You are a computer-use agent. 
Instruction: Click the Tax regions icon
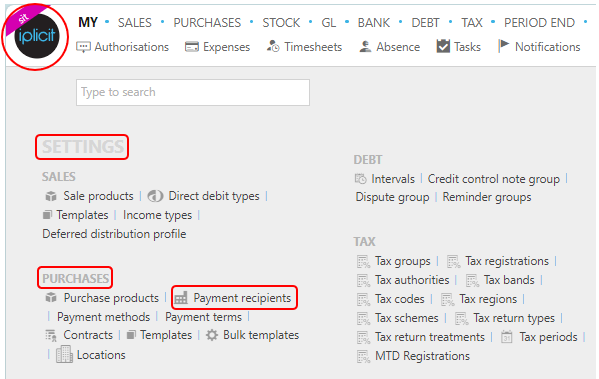click(x=447, y=300)
